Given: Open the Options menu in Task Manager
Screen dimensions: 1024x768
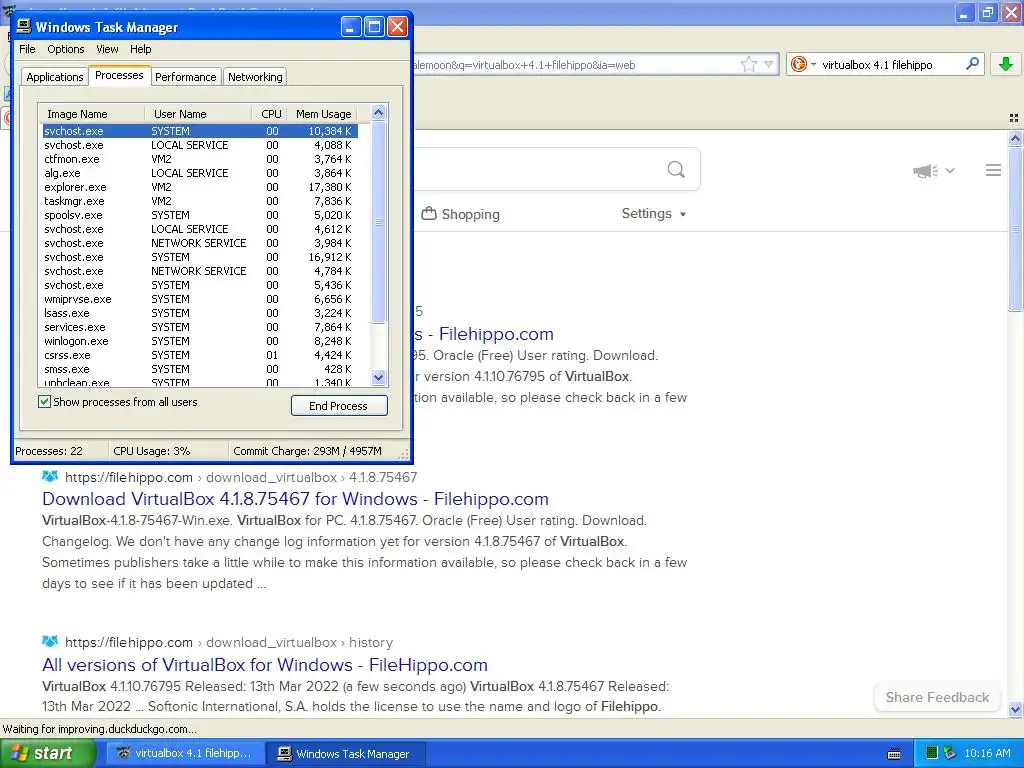Looking at the screenshot, I should (65, 49).
